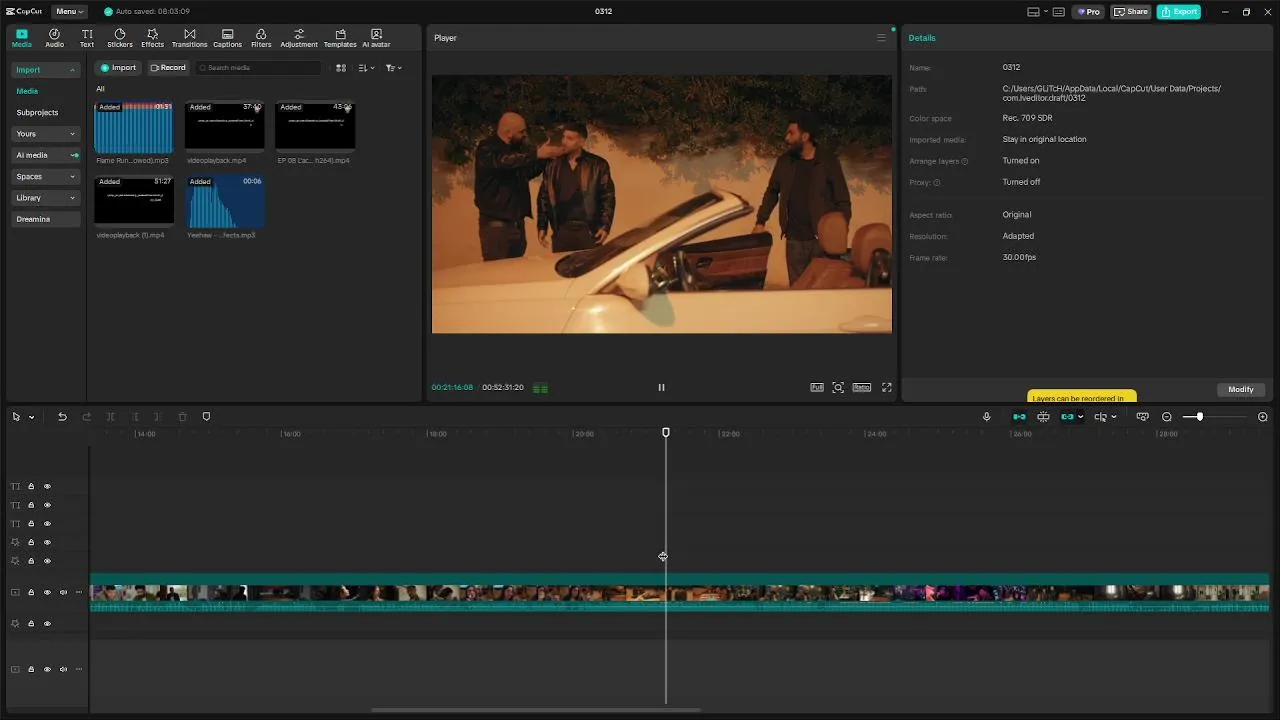Click the snapshot frame icon under the player

click(838, 387)
